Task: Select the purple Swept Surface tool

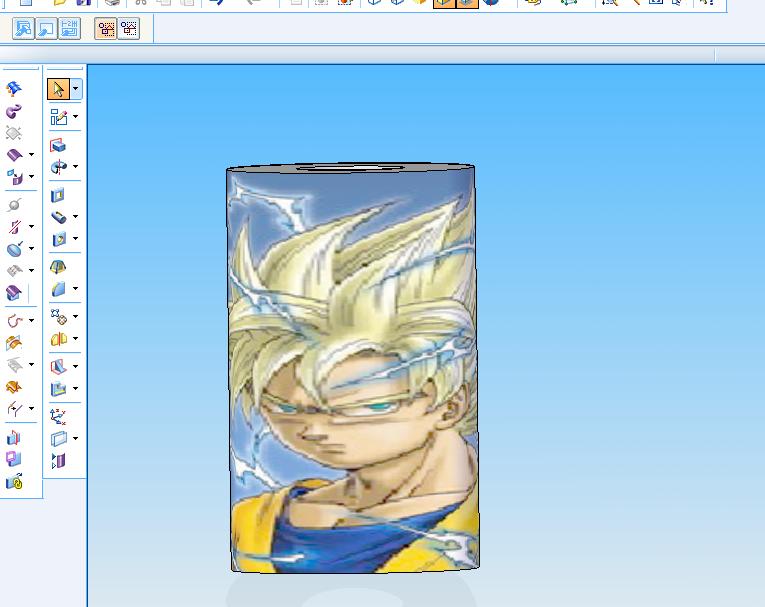Action: 14,111
